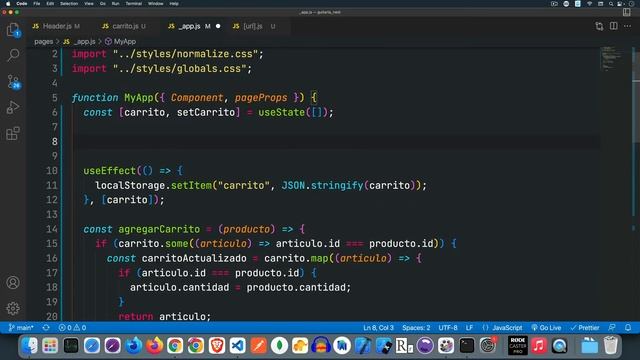The image size is (640, 360).
Task: Open the Source Control view
Action: [x=13, y=82]
